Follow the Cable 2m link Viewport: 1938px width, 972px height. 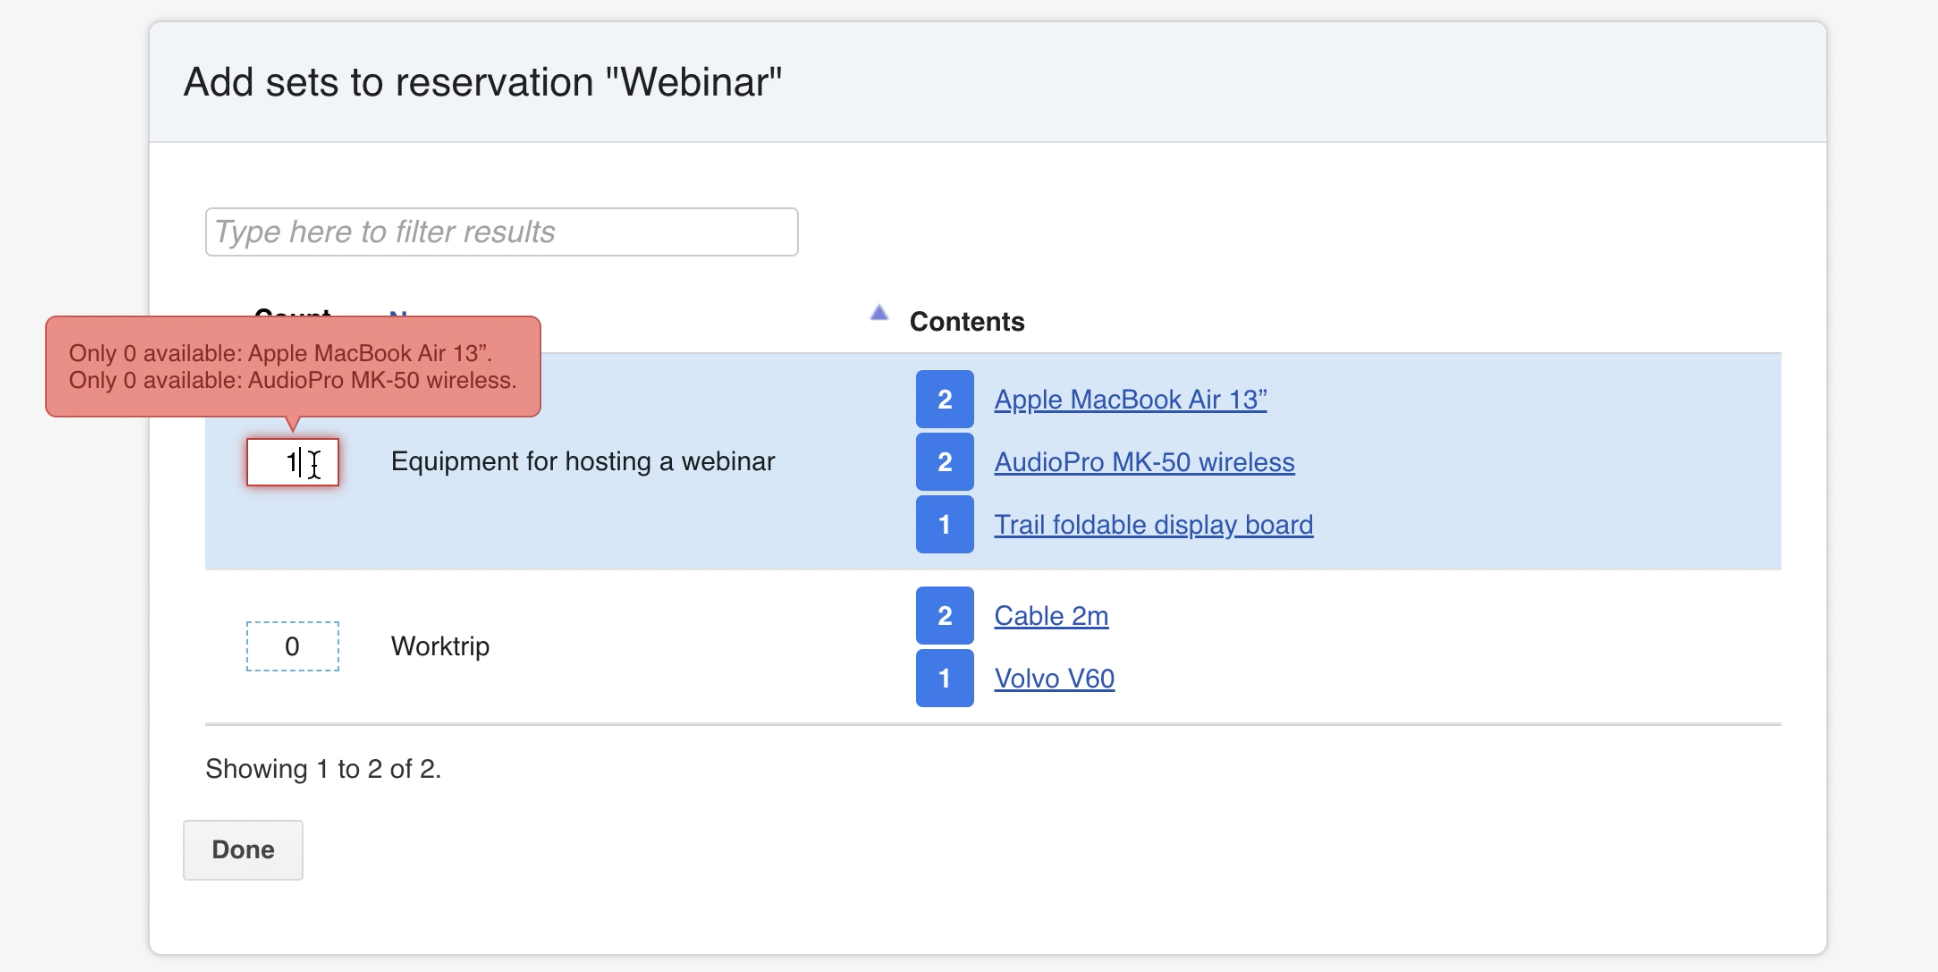click(x=1051, y=616)
